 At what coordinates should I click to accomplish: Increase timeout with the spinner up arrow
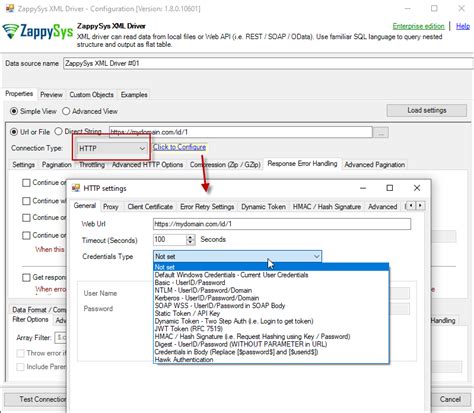point(190,237)
